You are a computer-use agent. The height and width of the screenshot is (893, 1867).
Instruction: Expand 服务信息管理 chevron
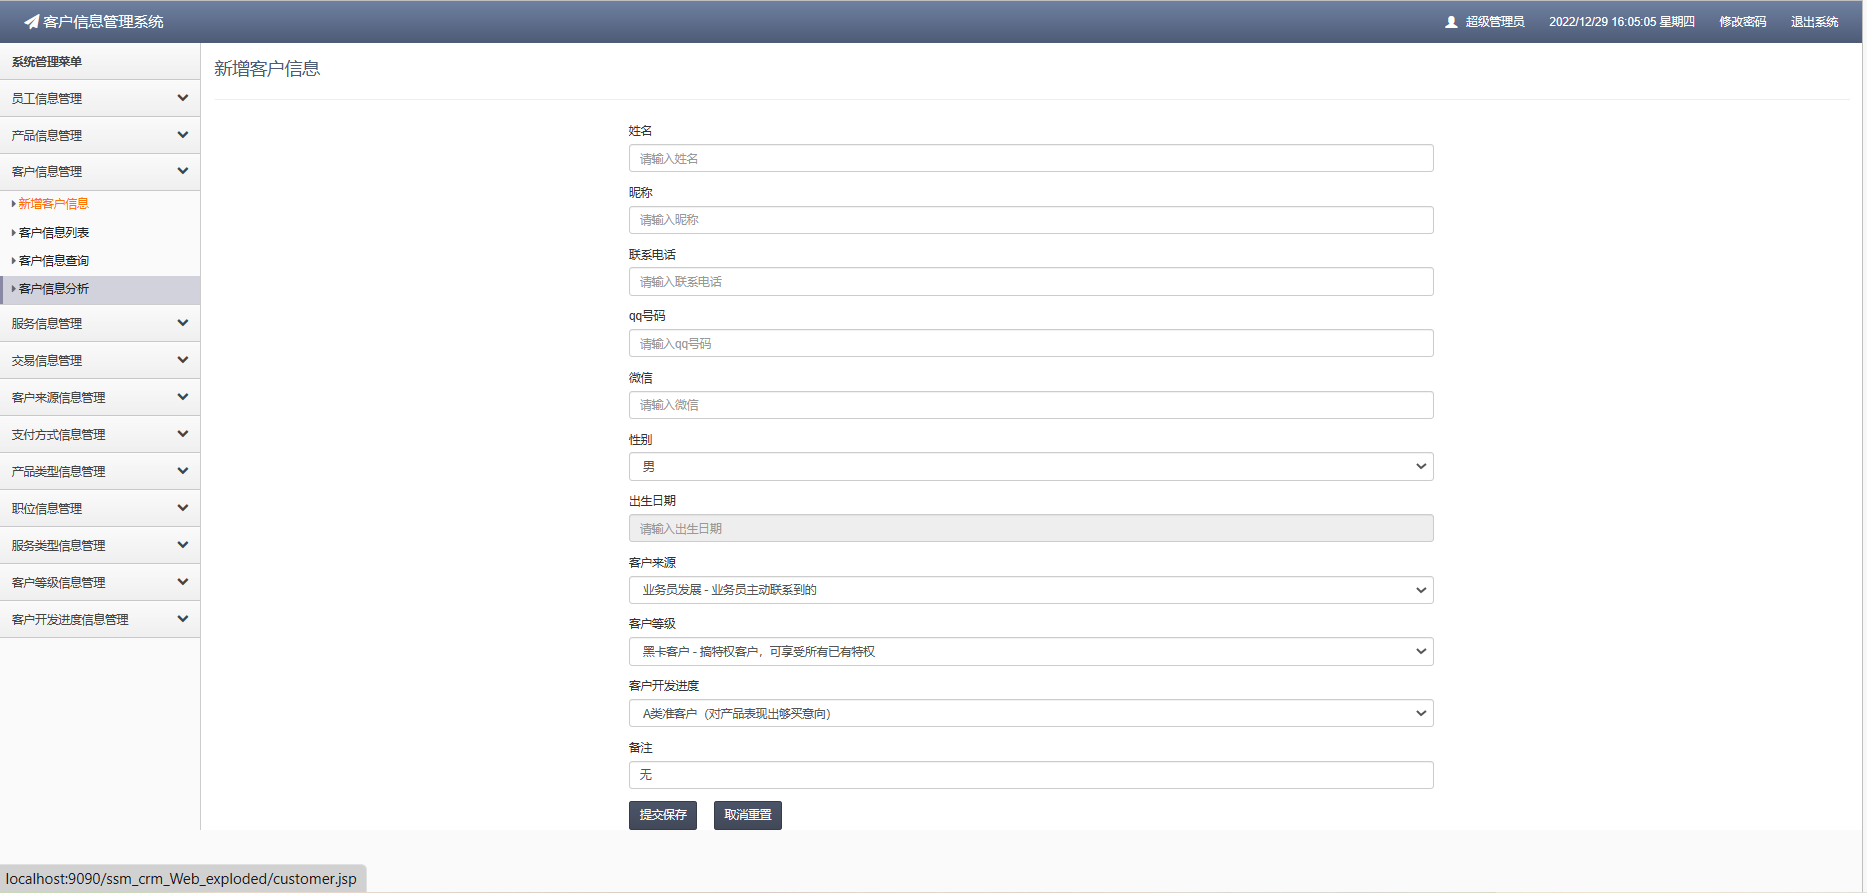pos(182,323)
